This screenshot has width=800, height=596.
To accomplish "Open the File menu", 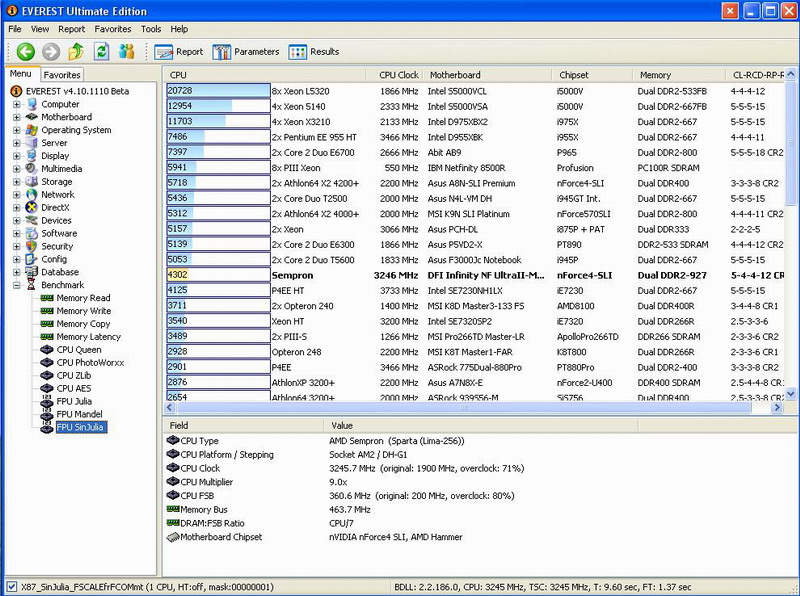I will [x=15, y=29].
